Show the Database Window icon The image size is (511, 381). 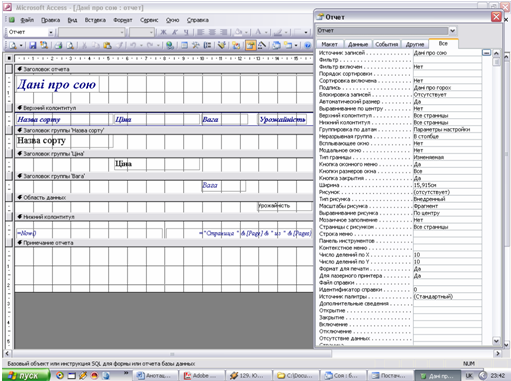coord(276,45)
